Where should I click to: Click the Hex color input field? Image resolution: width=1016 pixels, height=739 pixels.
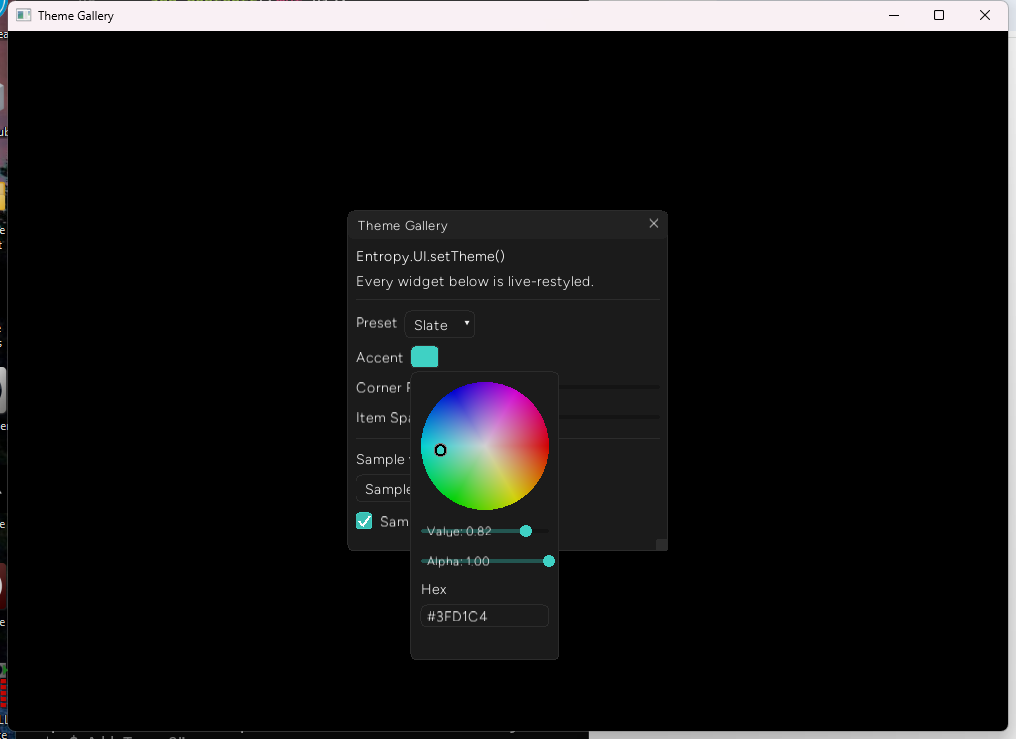point(485,616)
